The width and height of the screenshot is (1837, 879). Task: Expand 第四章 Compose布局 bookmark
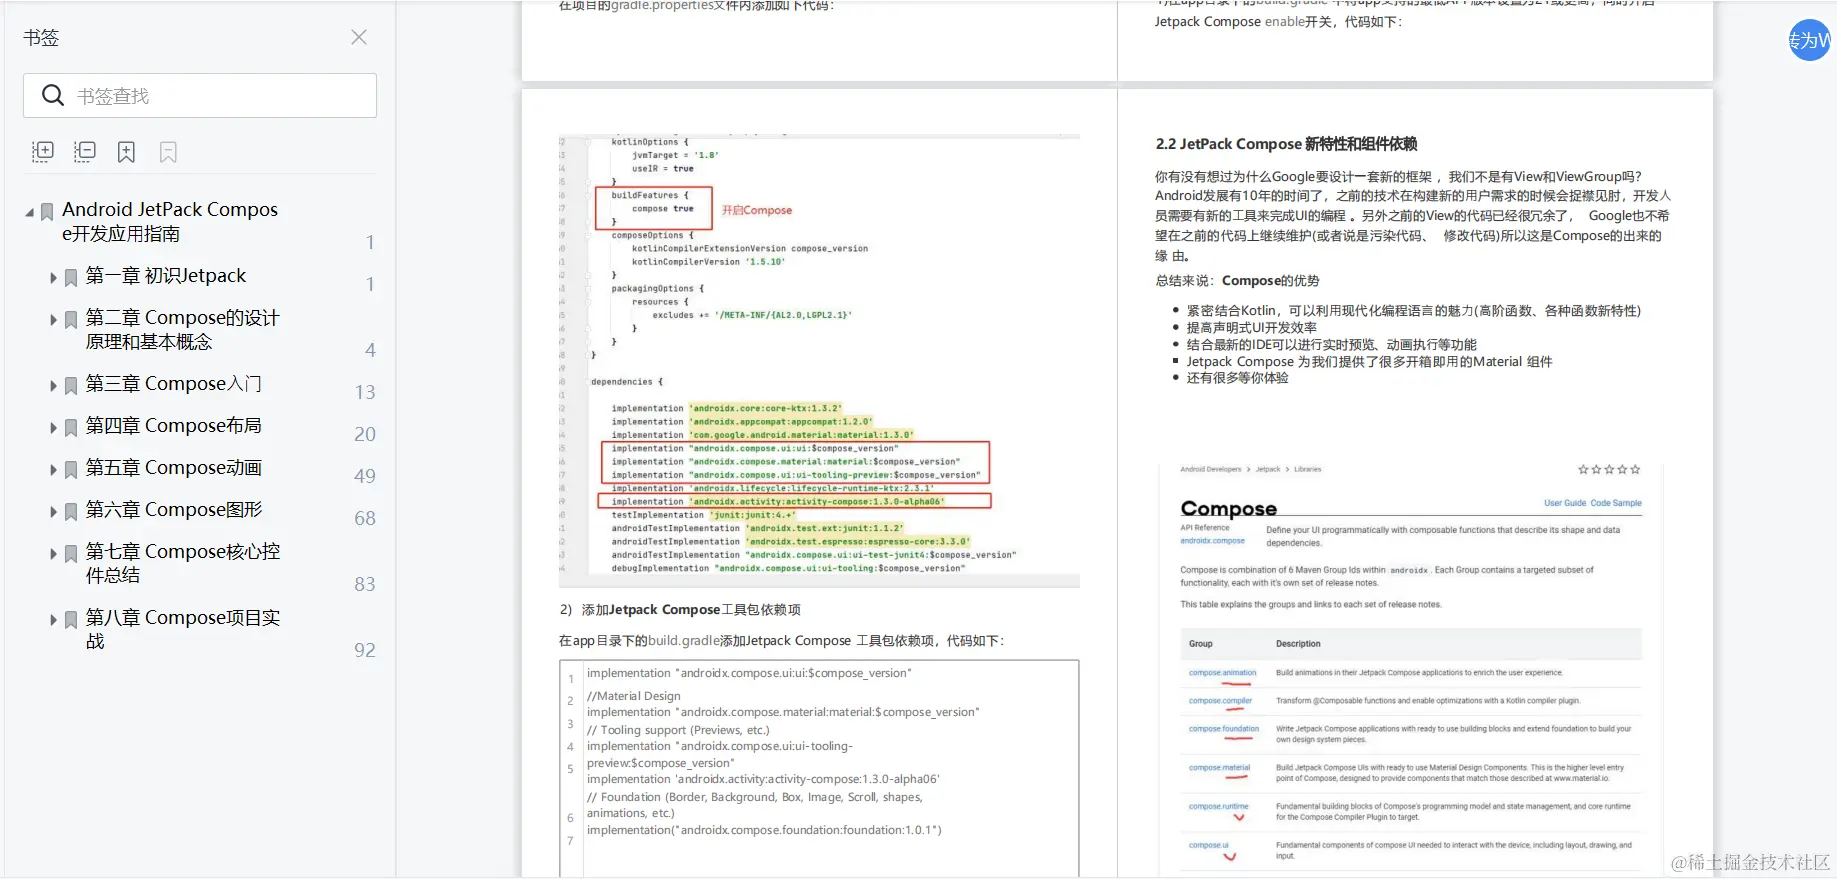coord(53,427)
